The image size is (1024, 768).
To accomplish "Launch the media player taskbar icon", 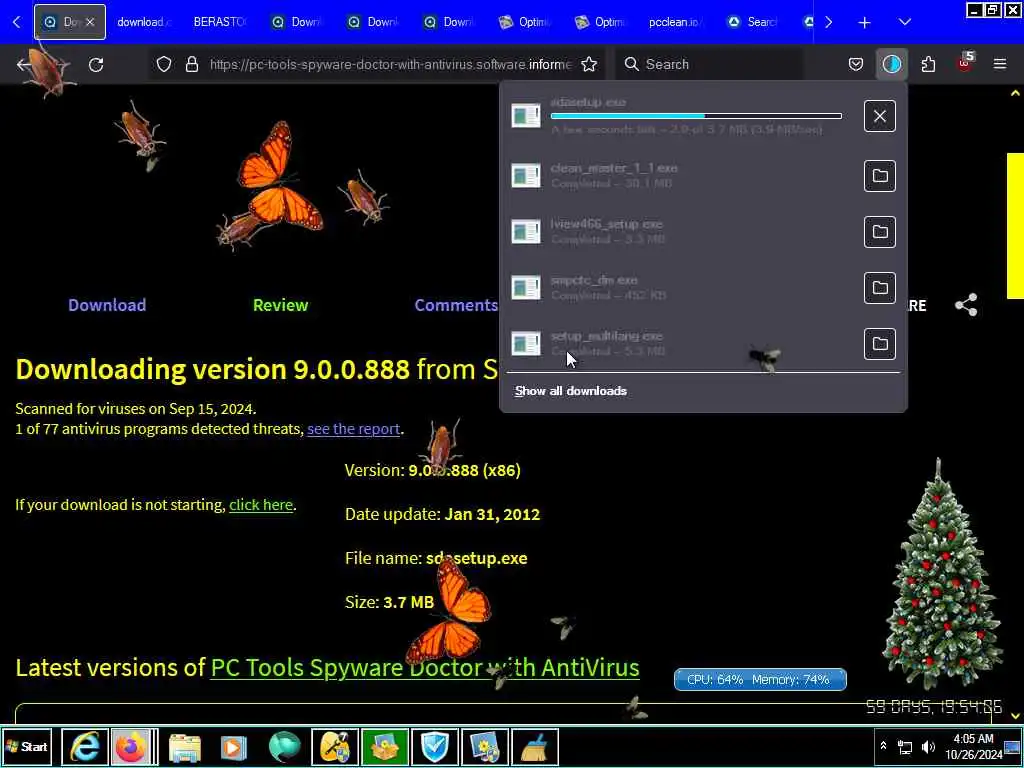I will (x=233, y=748).
